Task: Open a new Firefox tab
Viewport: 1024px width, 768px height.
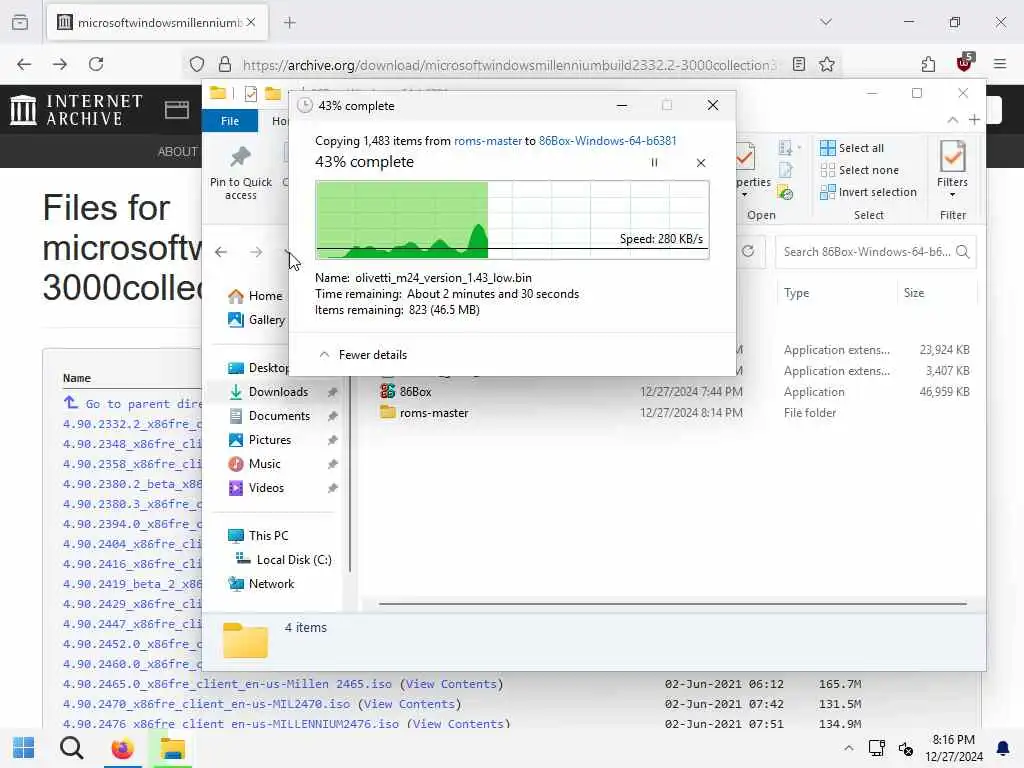Action: pyautogui.click(x=290, y=23)
